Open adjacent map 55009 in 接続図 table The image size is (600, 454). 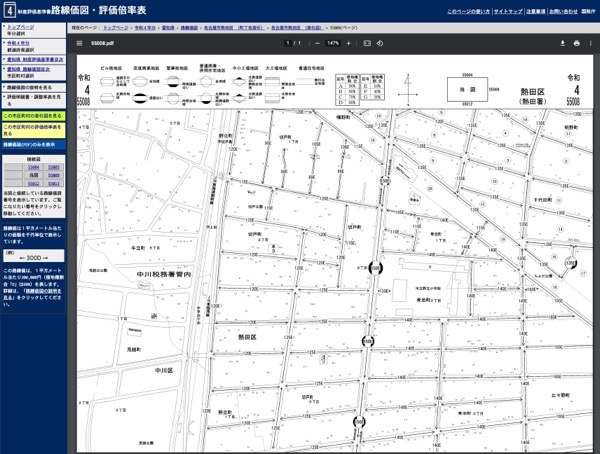click(54, 175)
